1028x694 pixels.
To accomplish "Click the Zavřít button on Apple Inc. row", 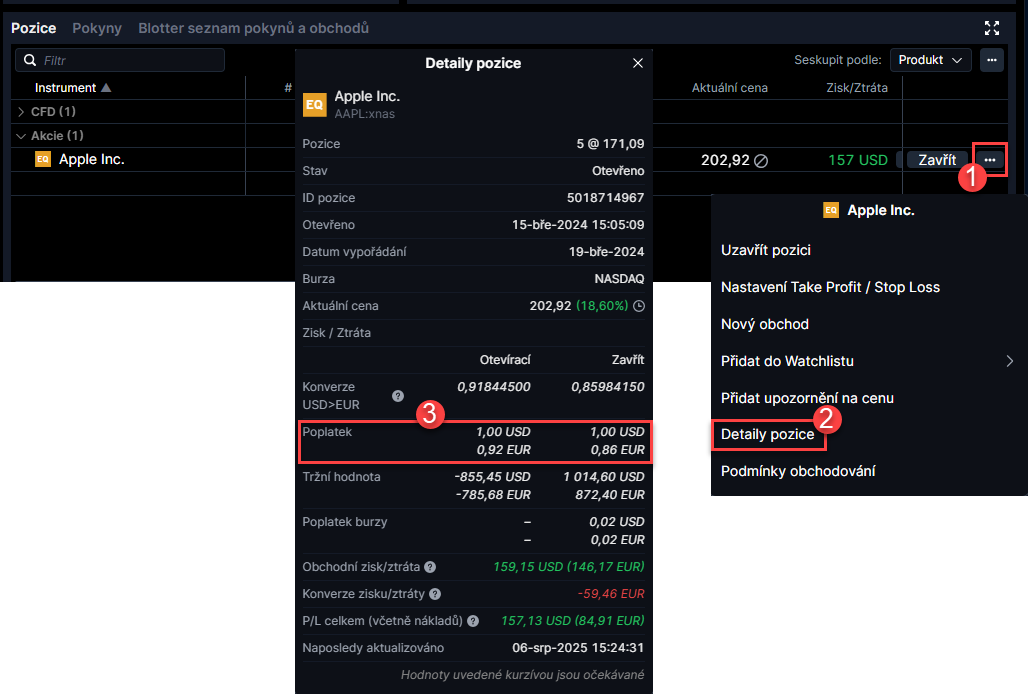I will (x=937, y=160).
